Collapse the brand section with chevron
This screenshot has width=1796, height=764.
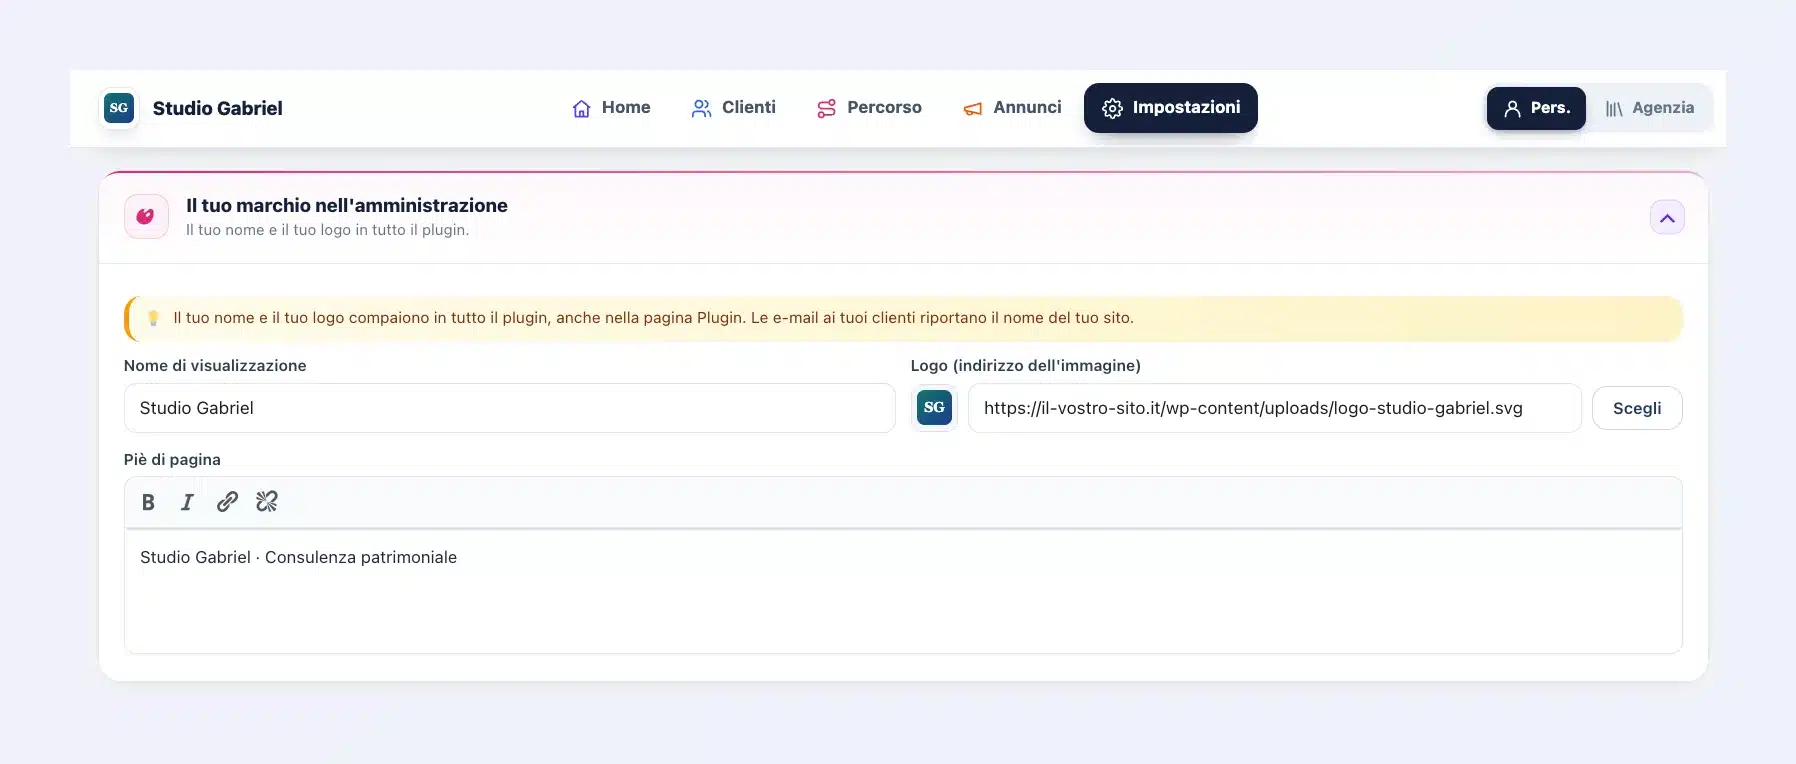[1667, 218]
